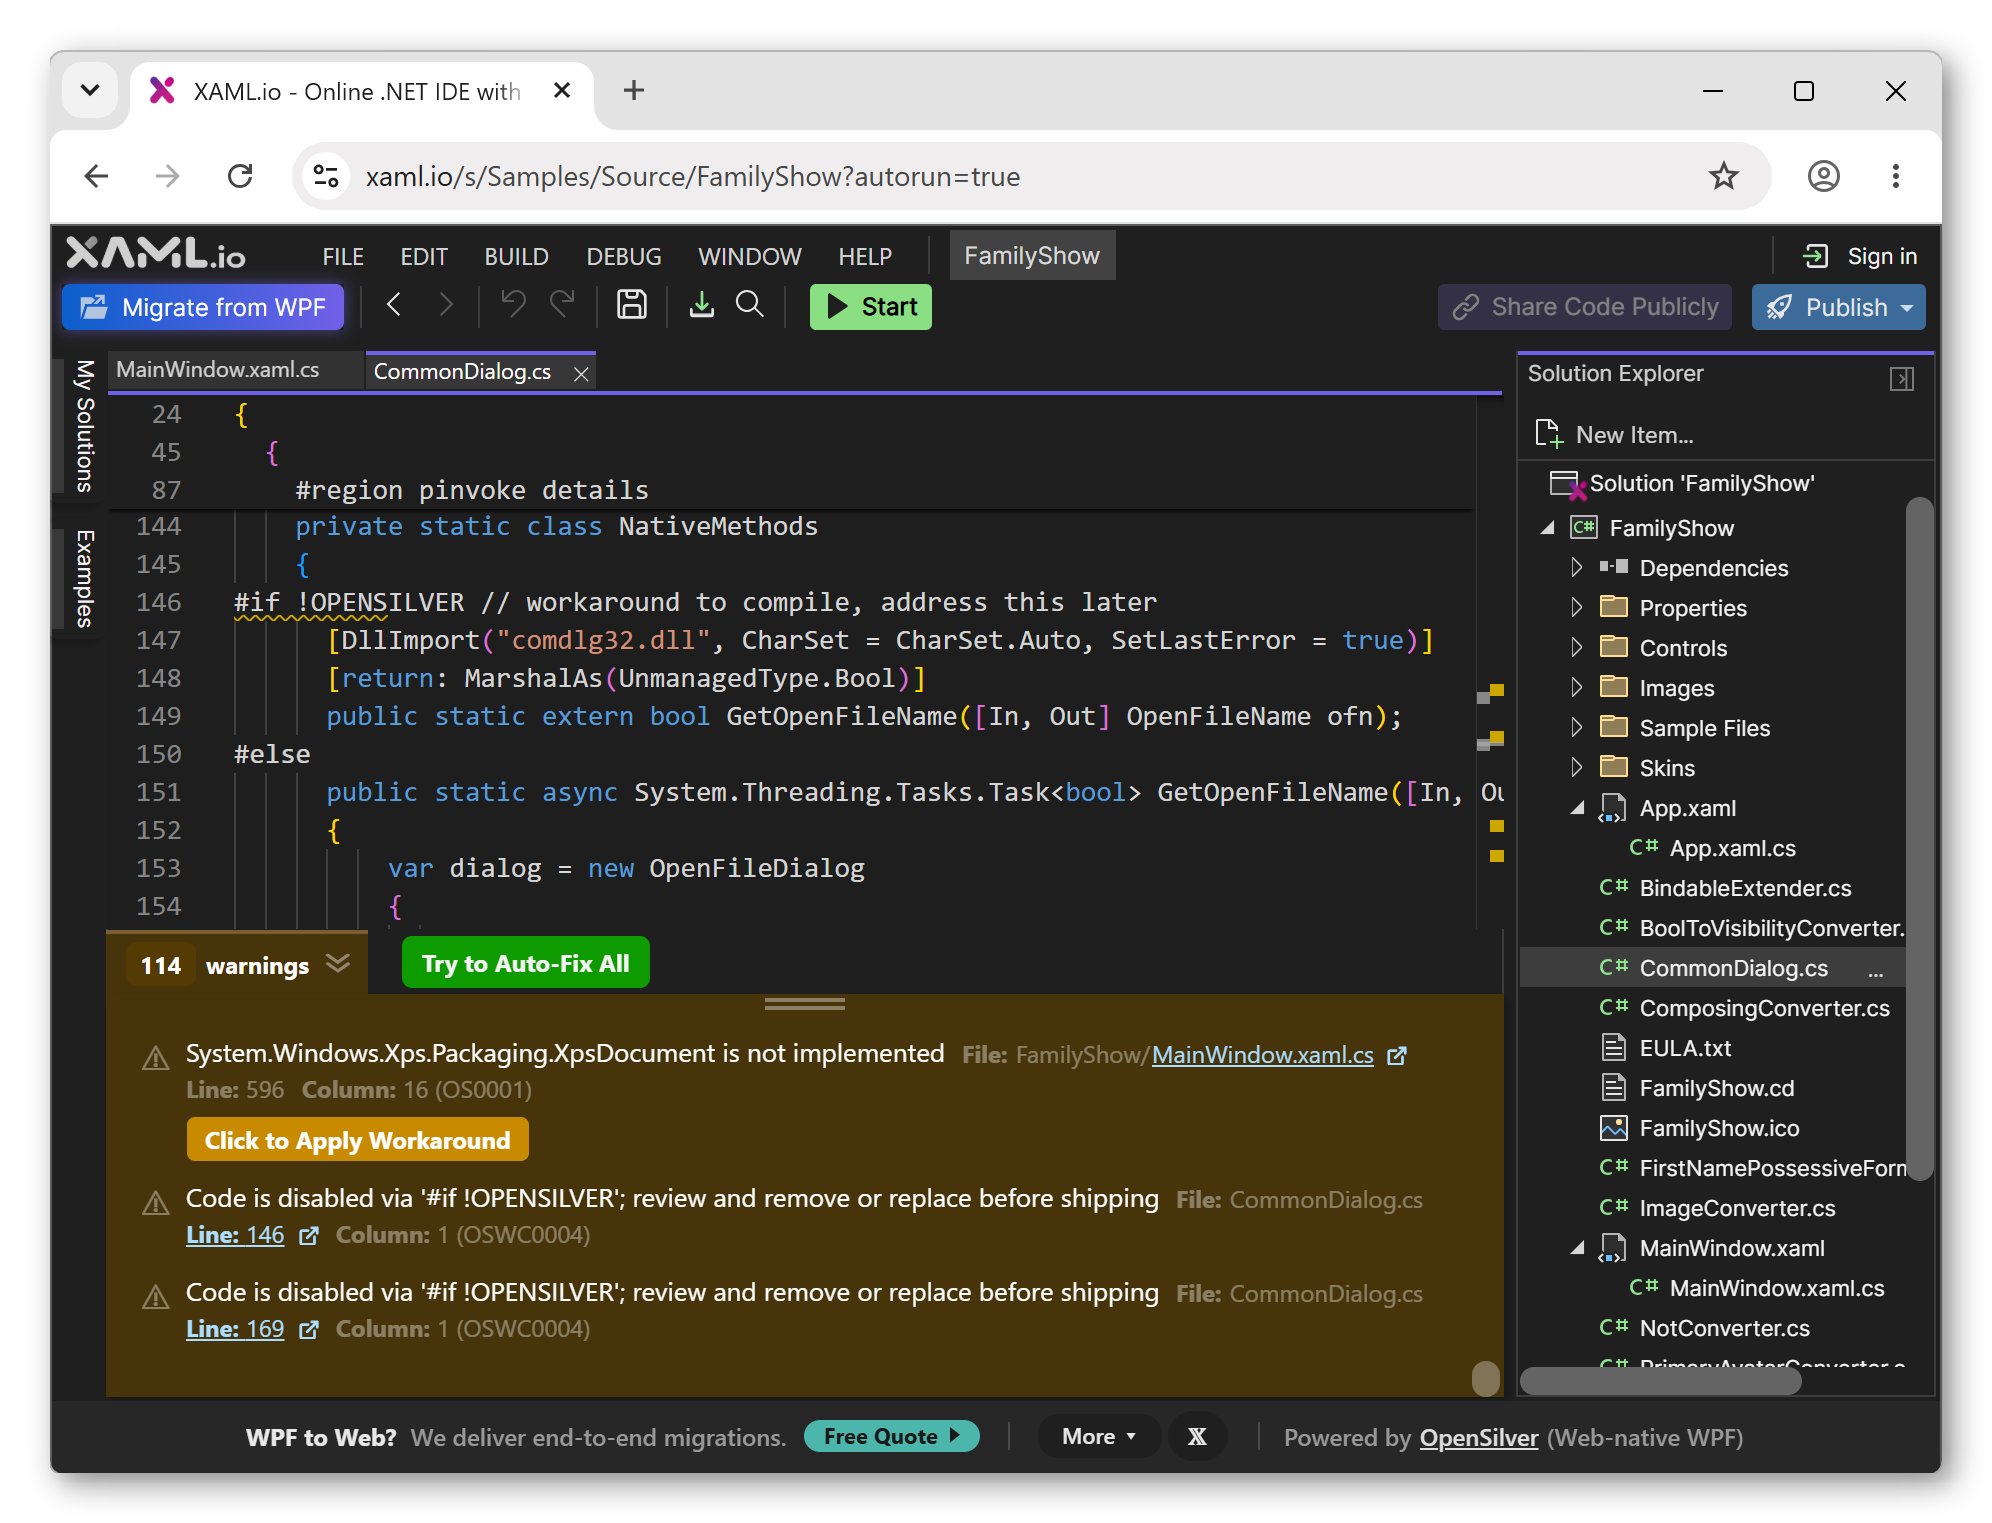
Task: Bookmark this page with the star icon
Action: pos(1723,177)
